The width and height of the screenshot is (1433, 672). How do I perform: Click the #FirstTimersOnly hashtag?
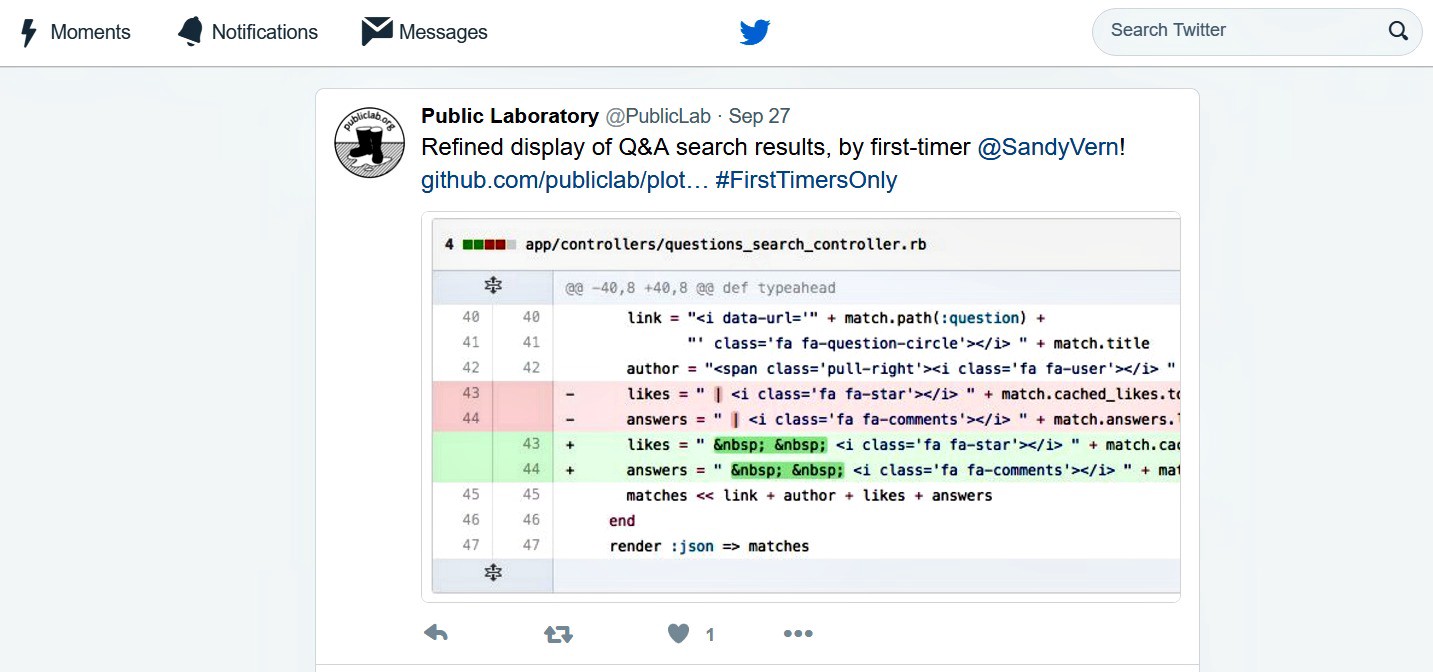click(806, 180)
